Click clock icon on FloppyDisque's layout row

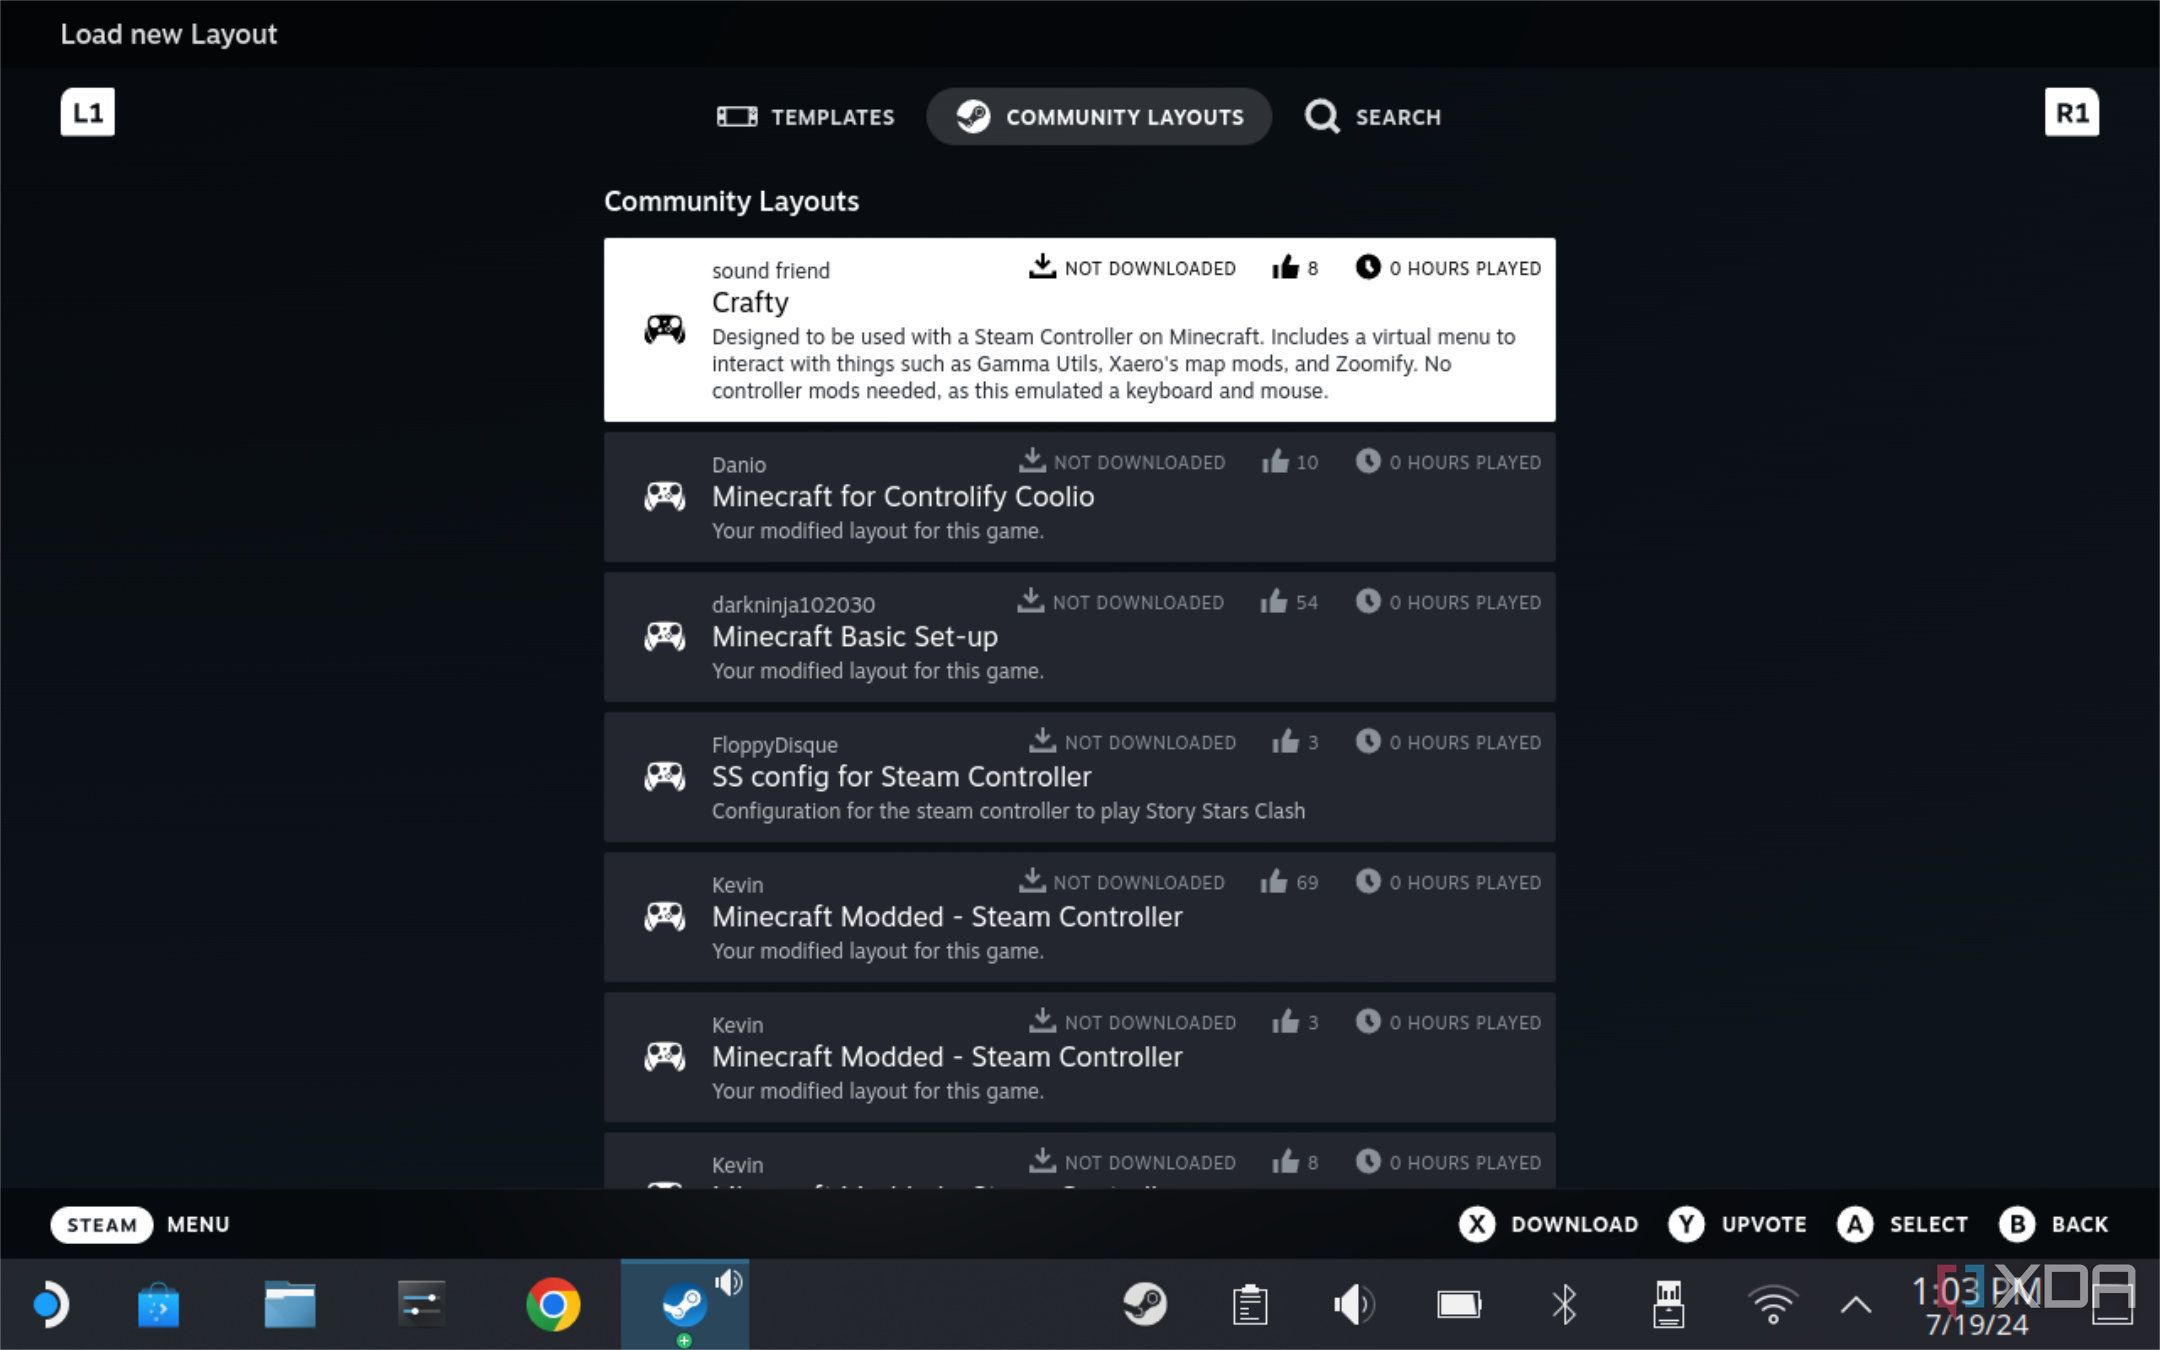point(1367,741)
